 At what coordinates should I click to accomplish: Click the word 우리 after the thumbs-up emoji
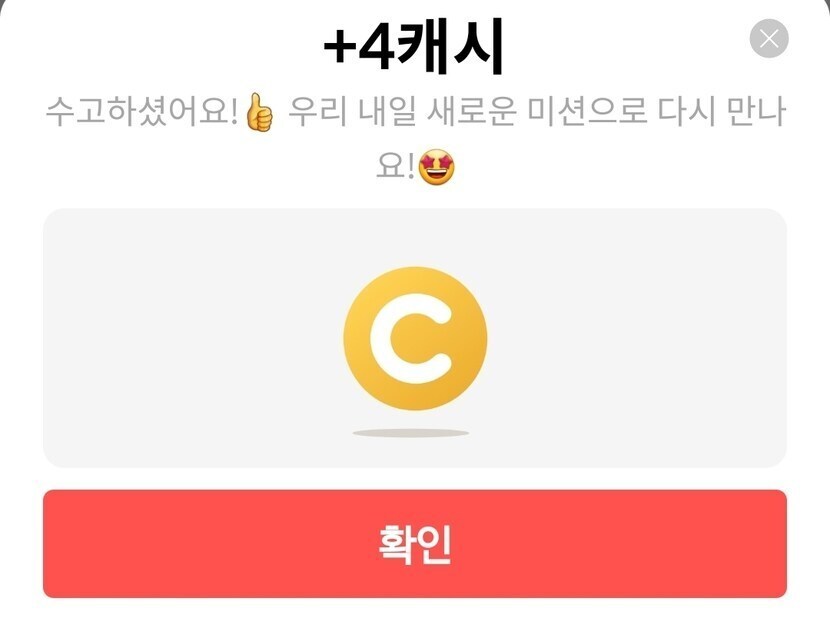point(318,112)
